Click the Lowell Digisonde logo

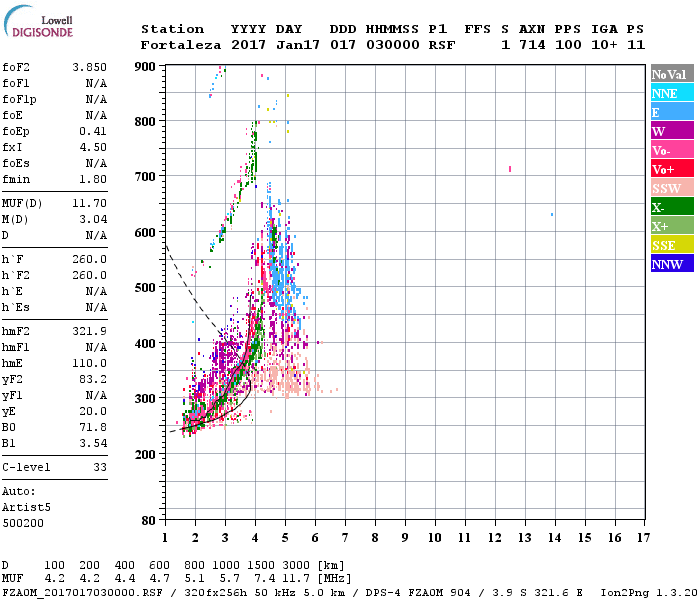(38, 21)
